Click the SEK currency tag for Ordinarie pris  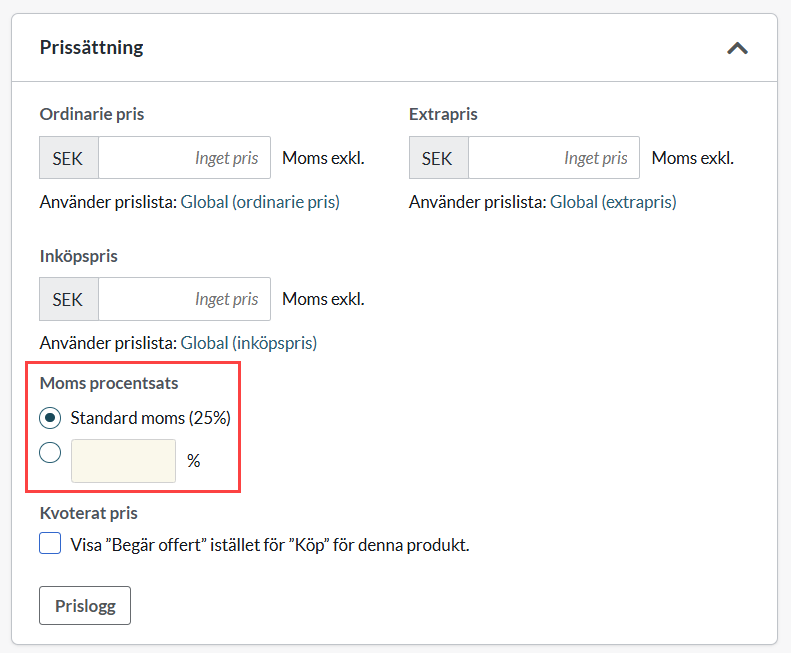[x=68, y=158]
